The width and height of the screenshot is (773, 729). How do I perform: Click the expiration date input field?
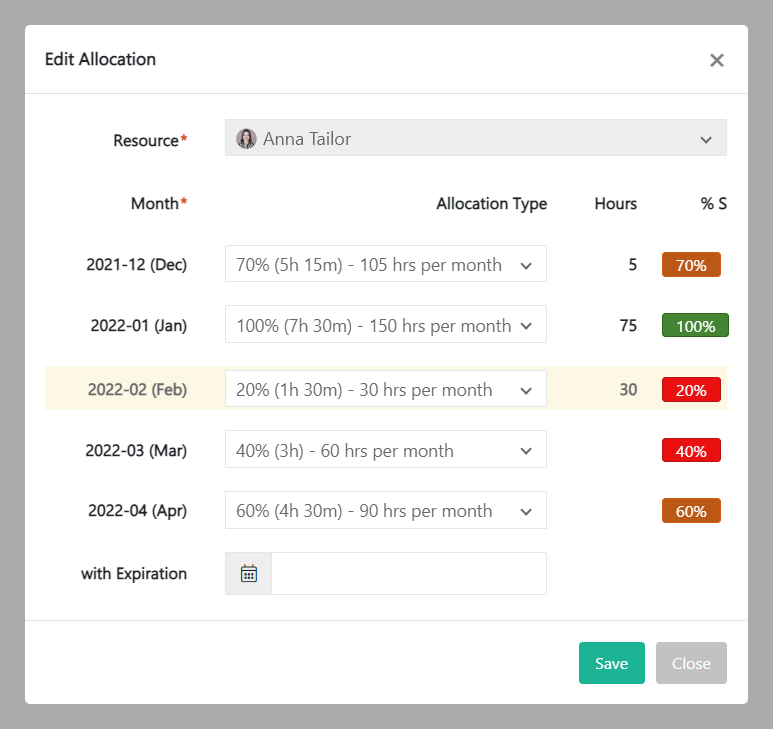pyautogui.click(x=409, y=573)
